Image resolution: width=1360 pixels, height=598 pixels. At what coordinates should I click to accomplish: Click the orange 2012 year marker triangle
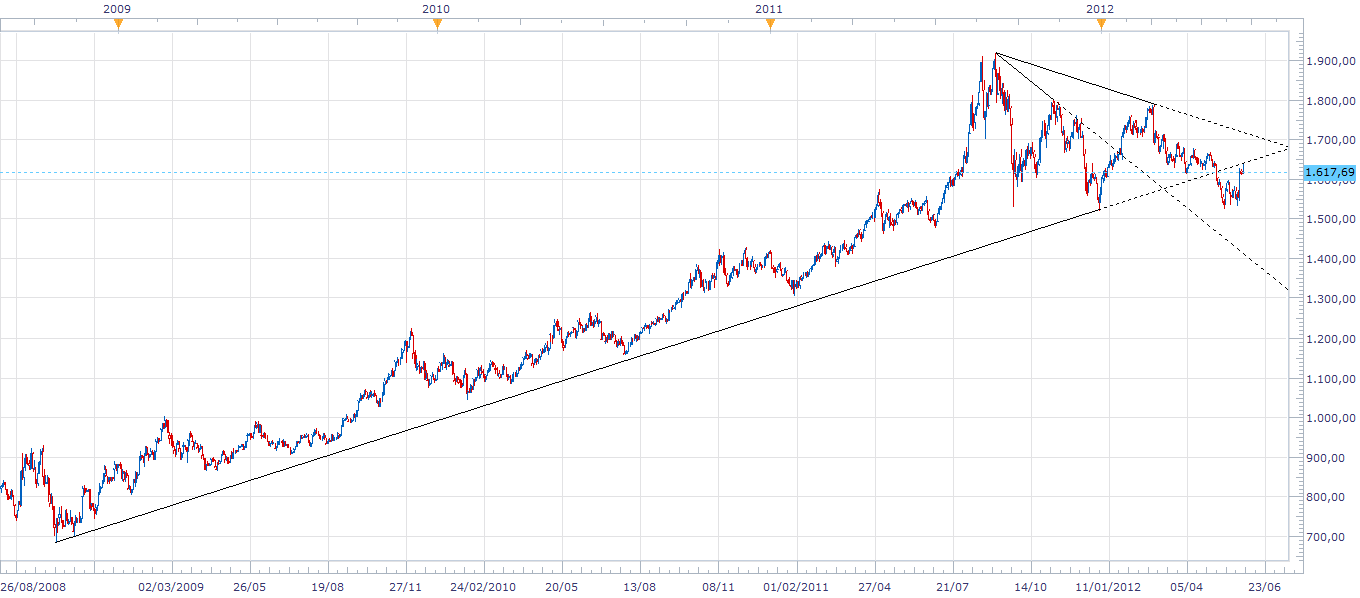1101,25
